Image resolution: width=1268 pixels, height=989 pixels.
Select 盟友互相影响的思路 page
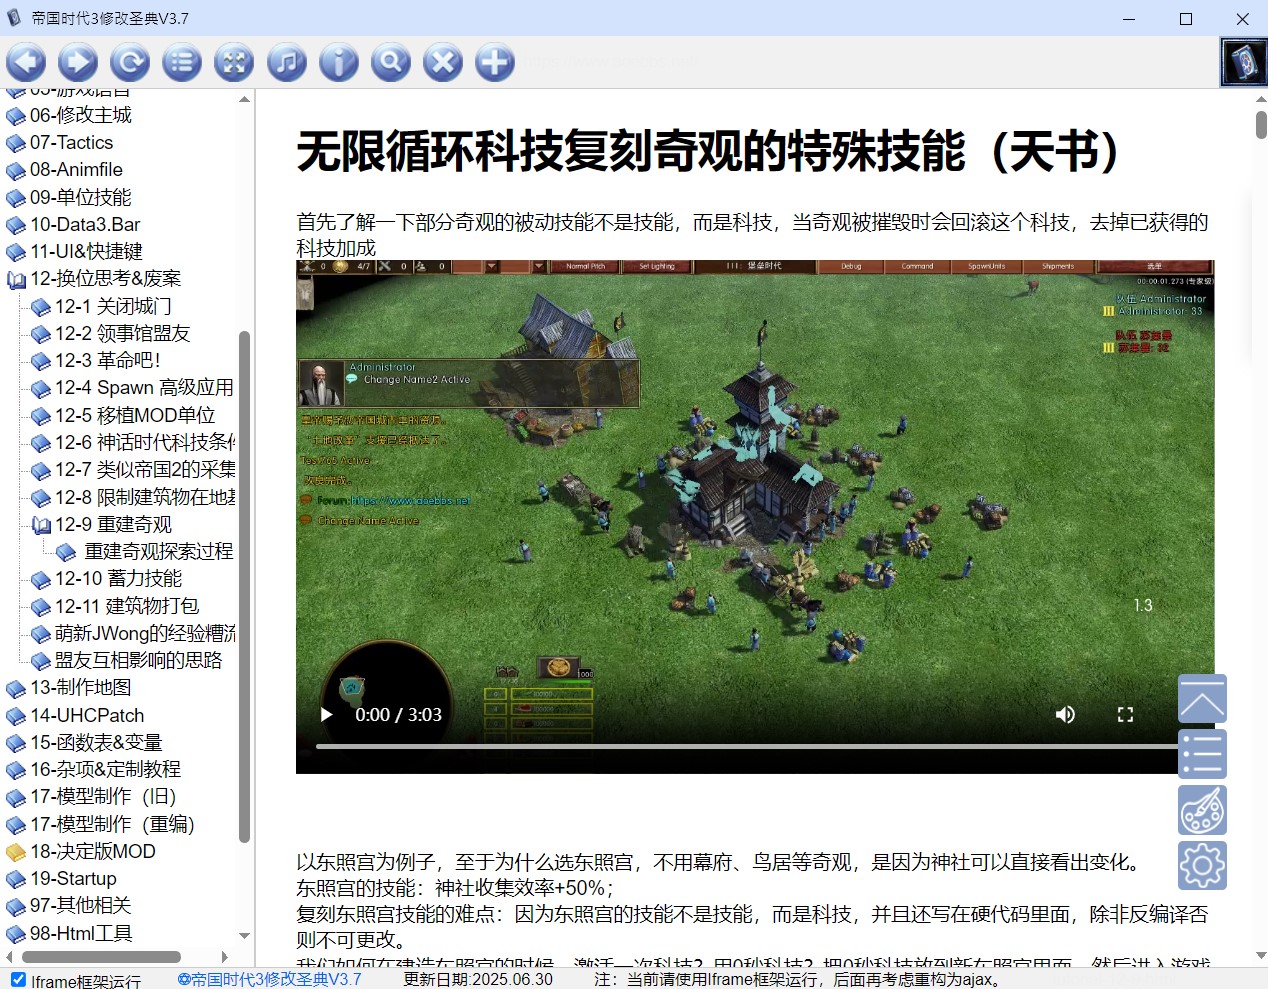click(x=138, y=661)
